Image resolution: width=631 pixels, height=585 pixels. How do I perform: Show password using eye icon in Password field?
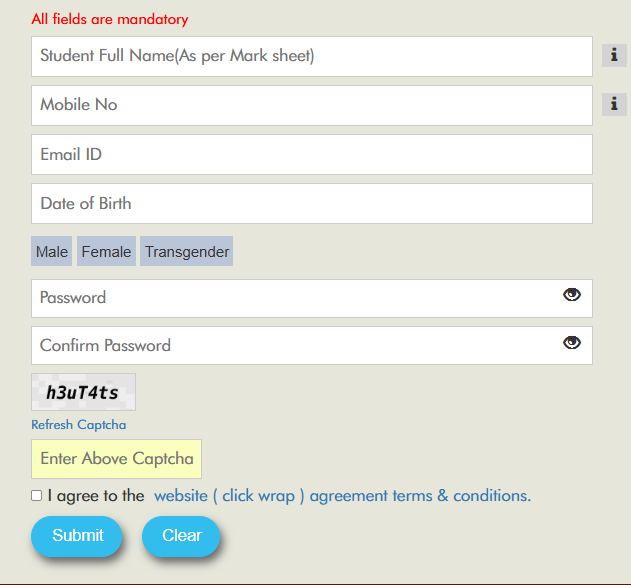click(572, 295)
